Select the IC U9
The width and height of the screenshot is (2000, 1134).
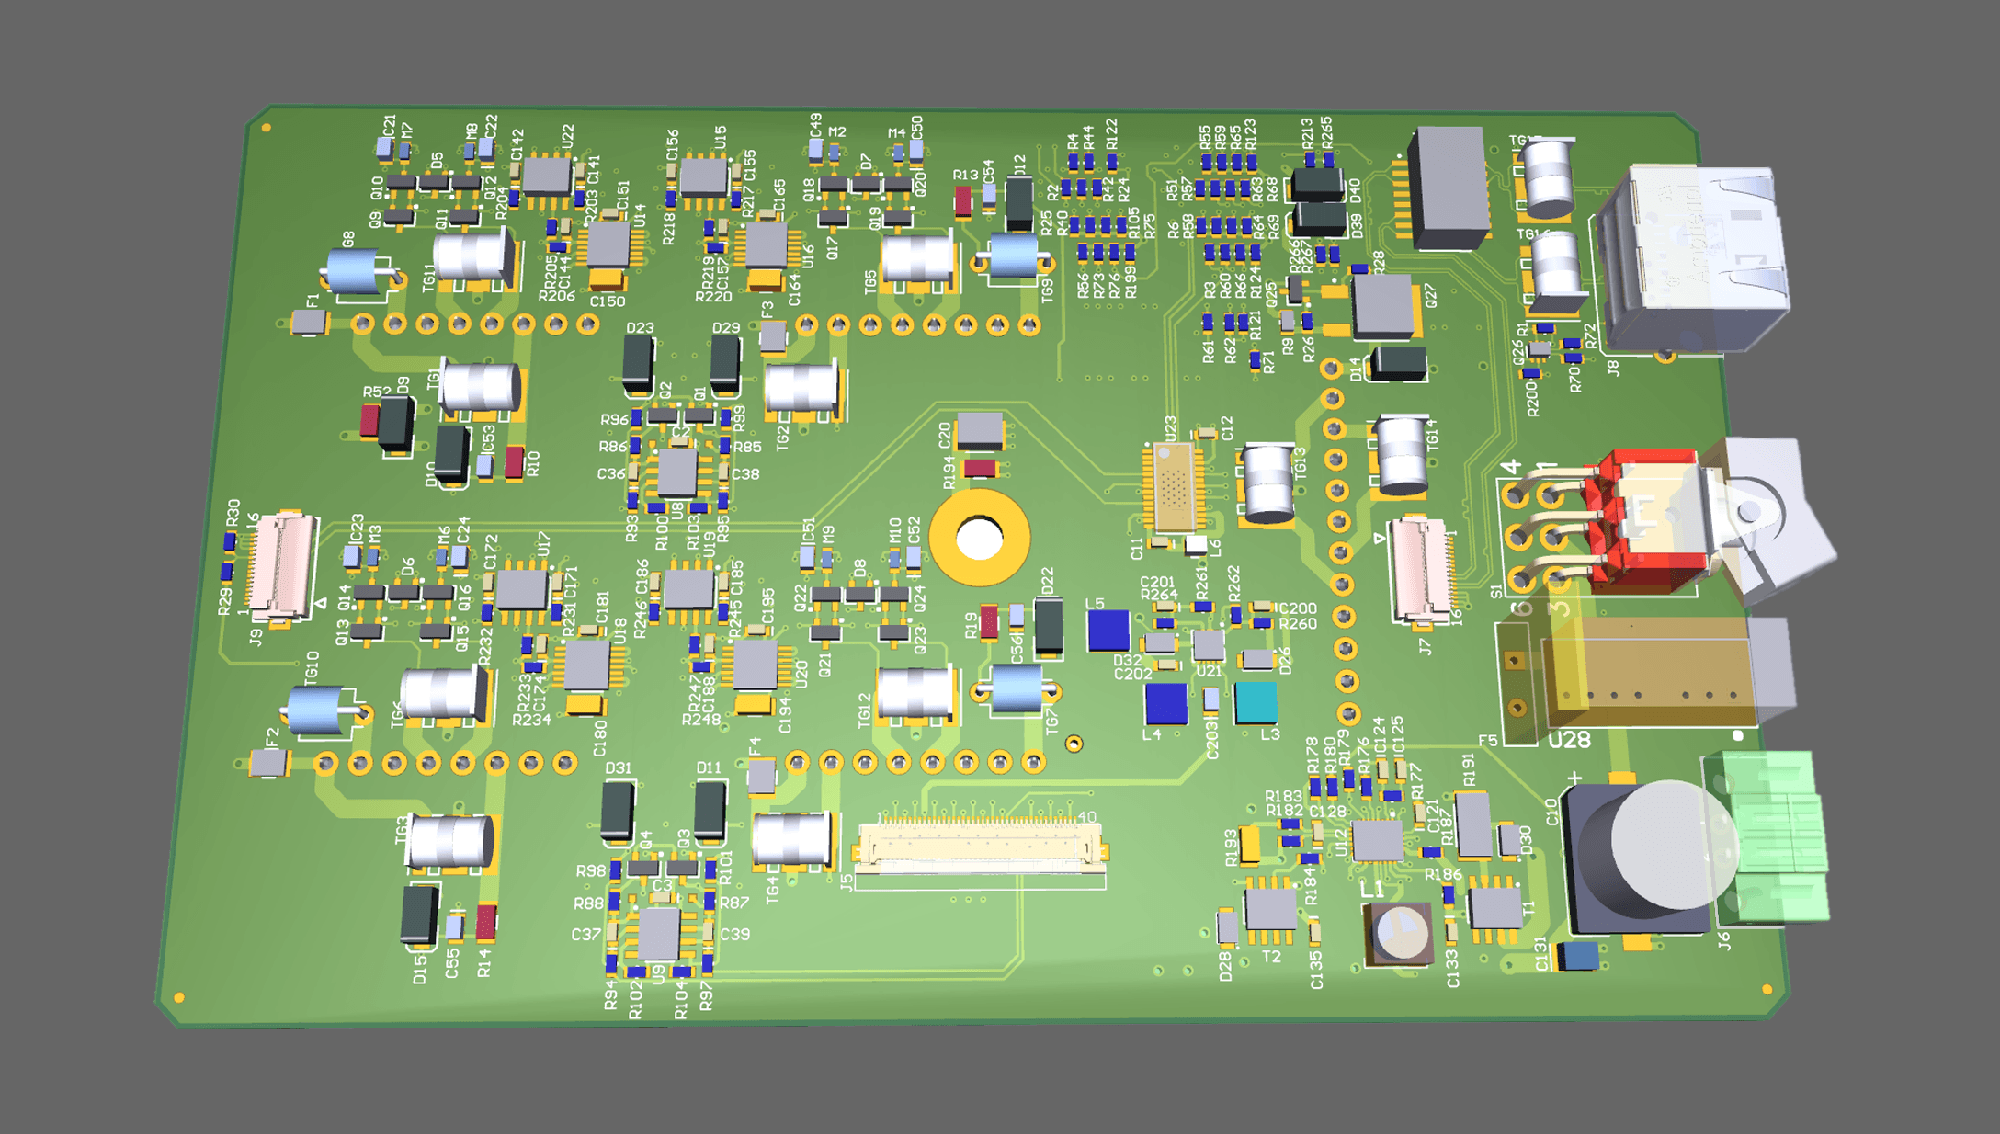coord(658,934)
